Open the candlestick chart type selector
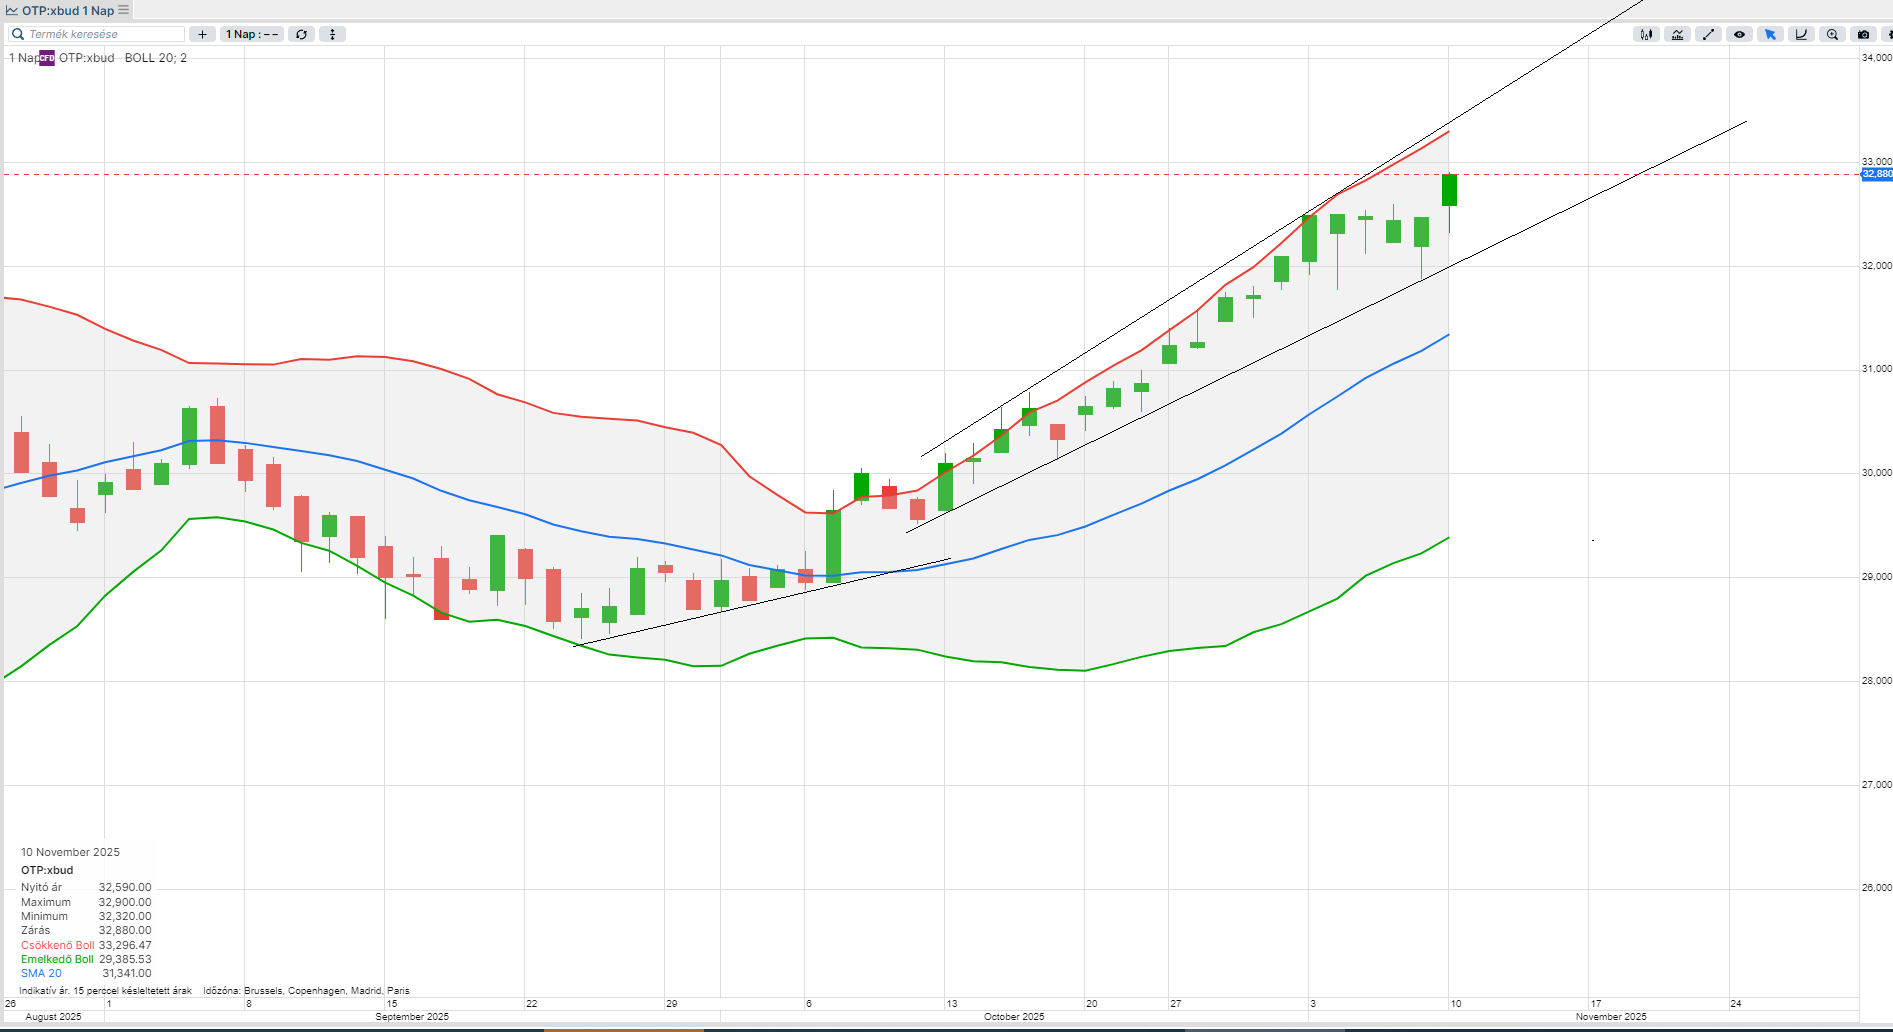Image resolution: width=1893 pixels, height=1032 pixels. pos(1645,34)
